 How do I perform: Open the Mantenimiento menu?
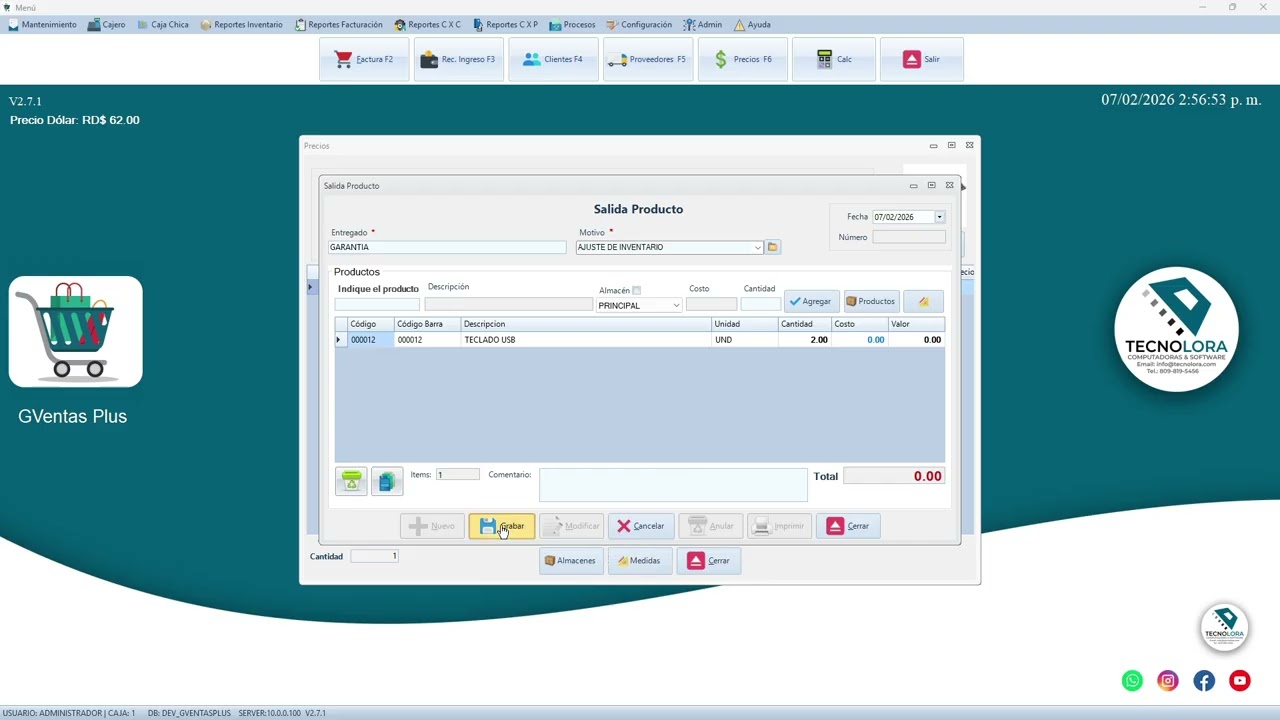coord(42,24)
